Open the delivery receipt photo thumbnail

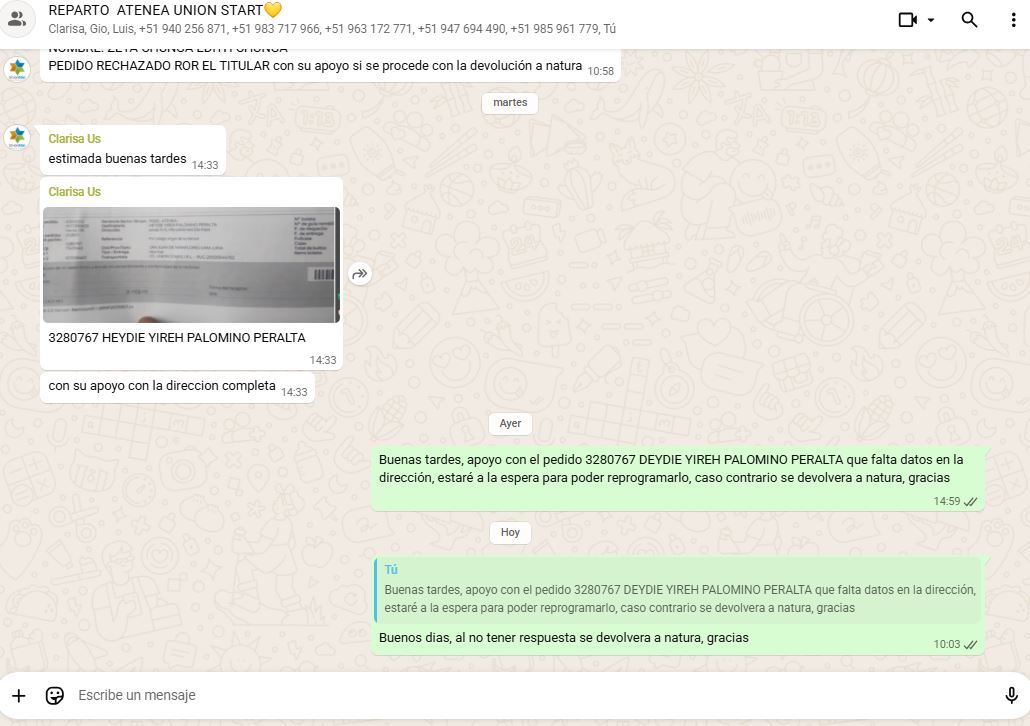pyautogui.click(x=191, y=264)
